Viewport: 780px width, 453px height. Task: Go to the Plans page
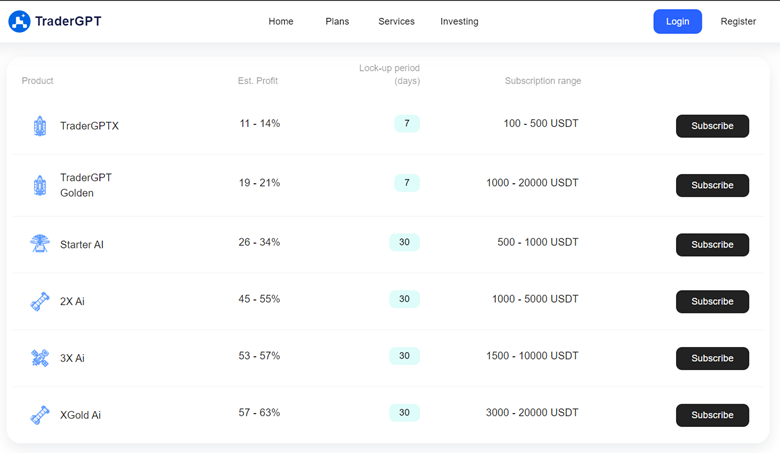(337, 21)
